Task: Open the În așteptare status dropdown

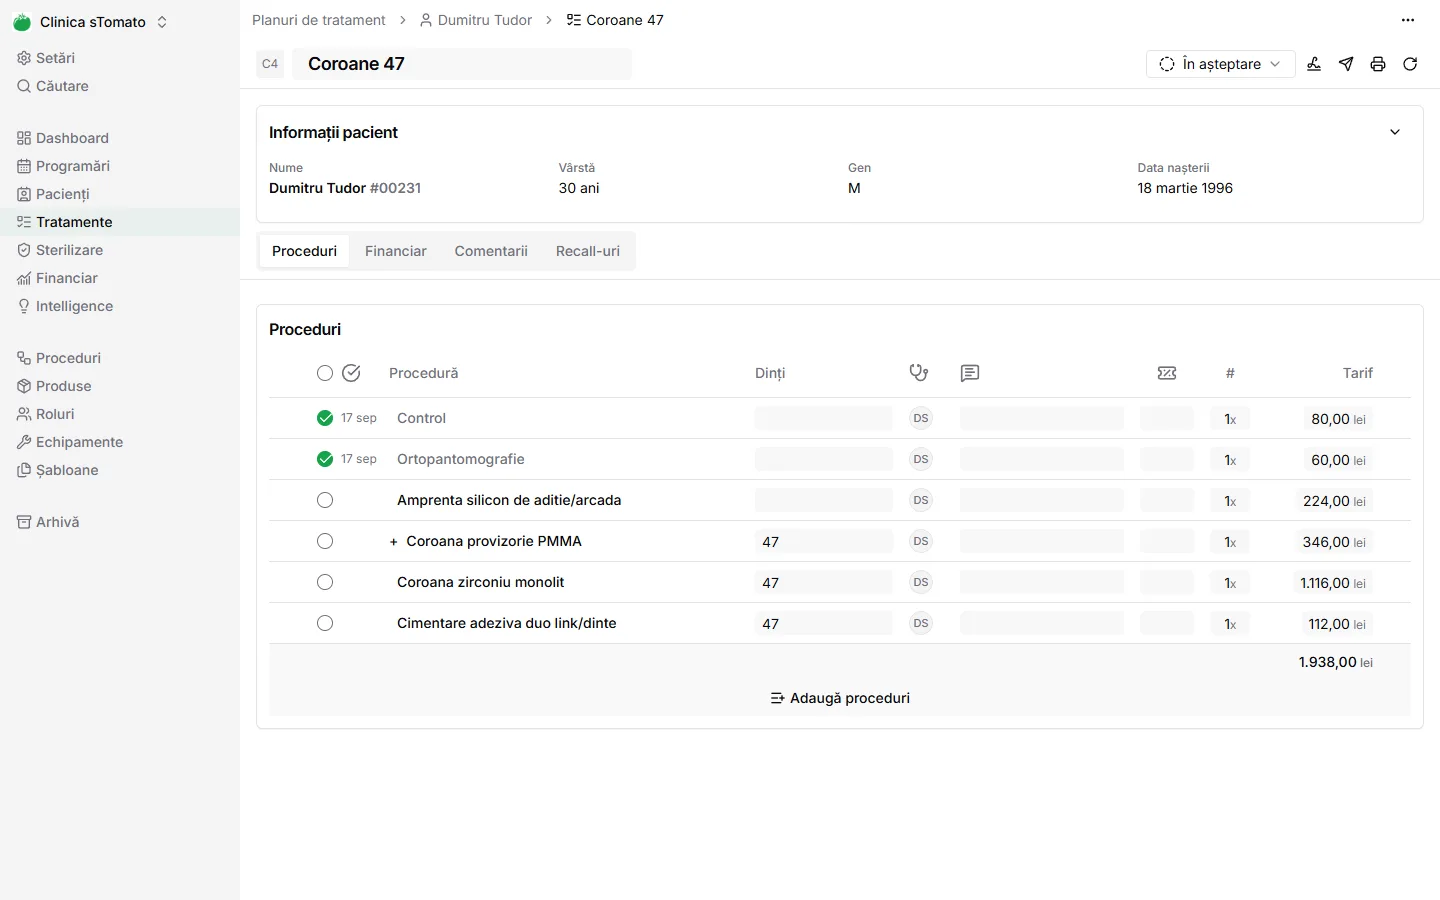Action: (1220, 64)
